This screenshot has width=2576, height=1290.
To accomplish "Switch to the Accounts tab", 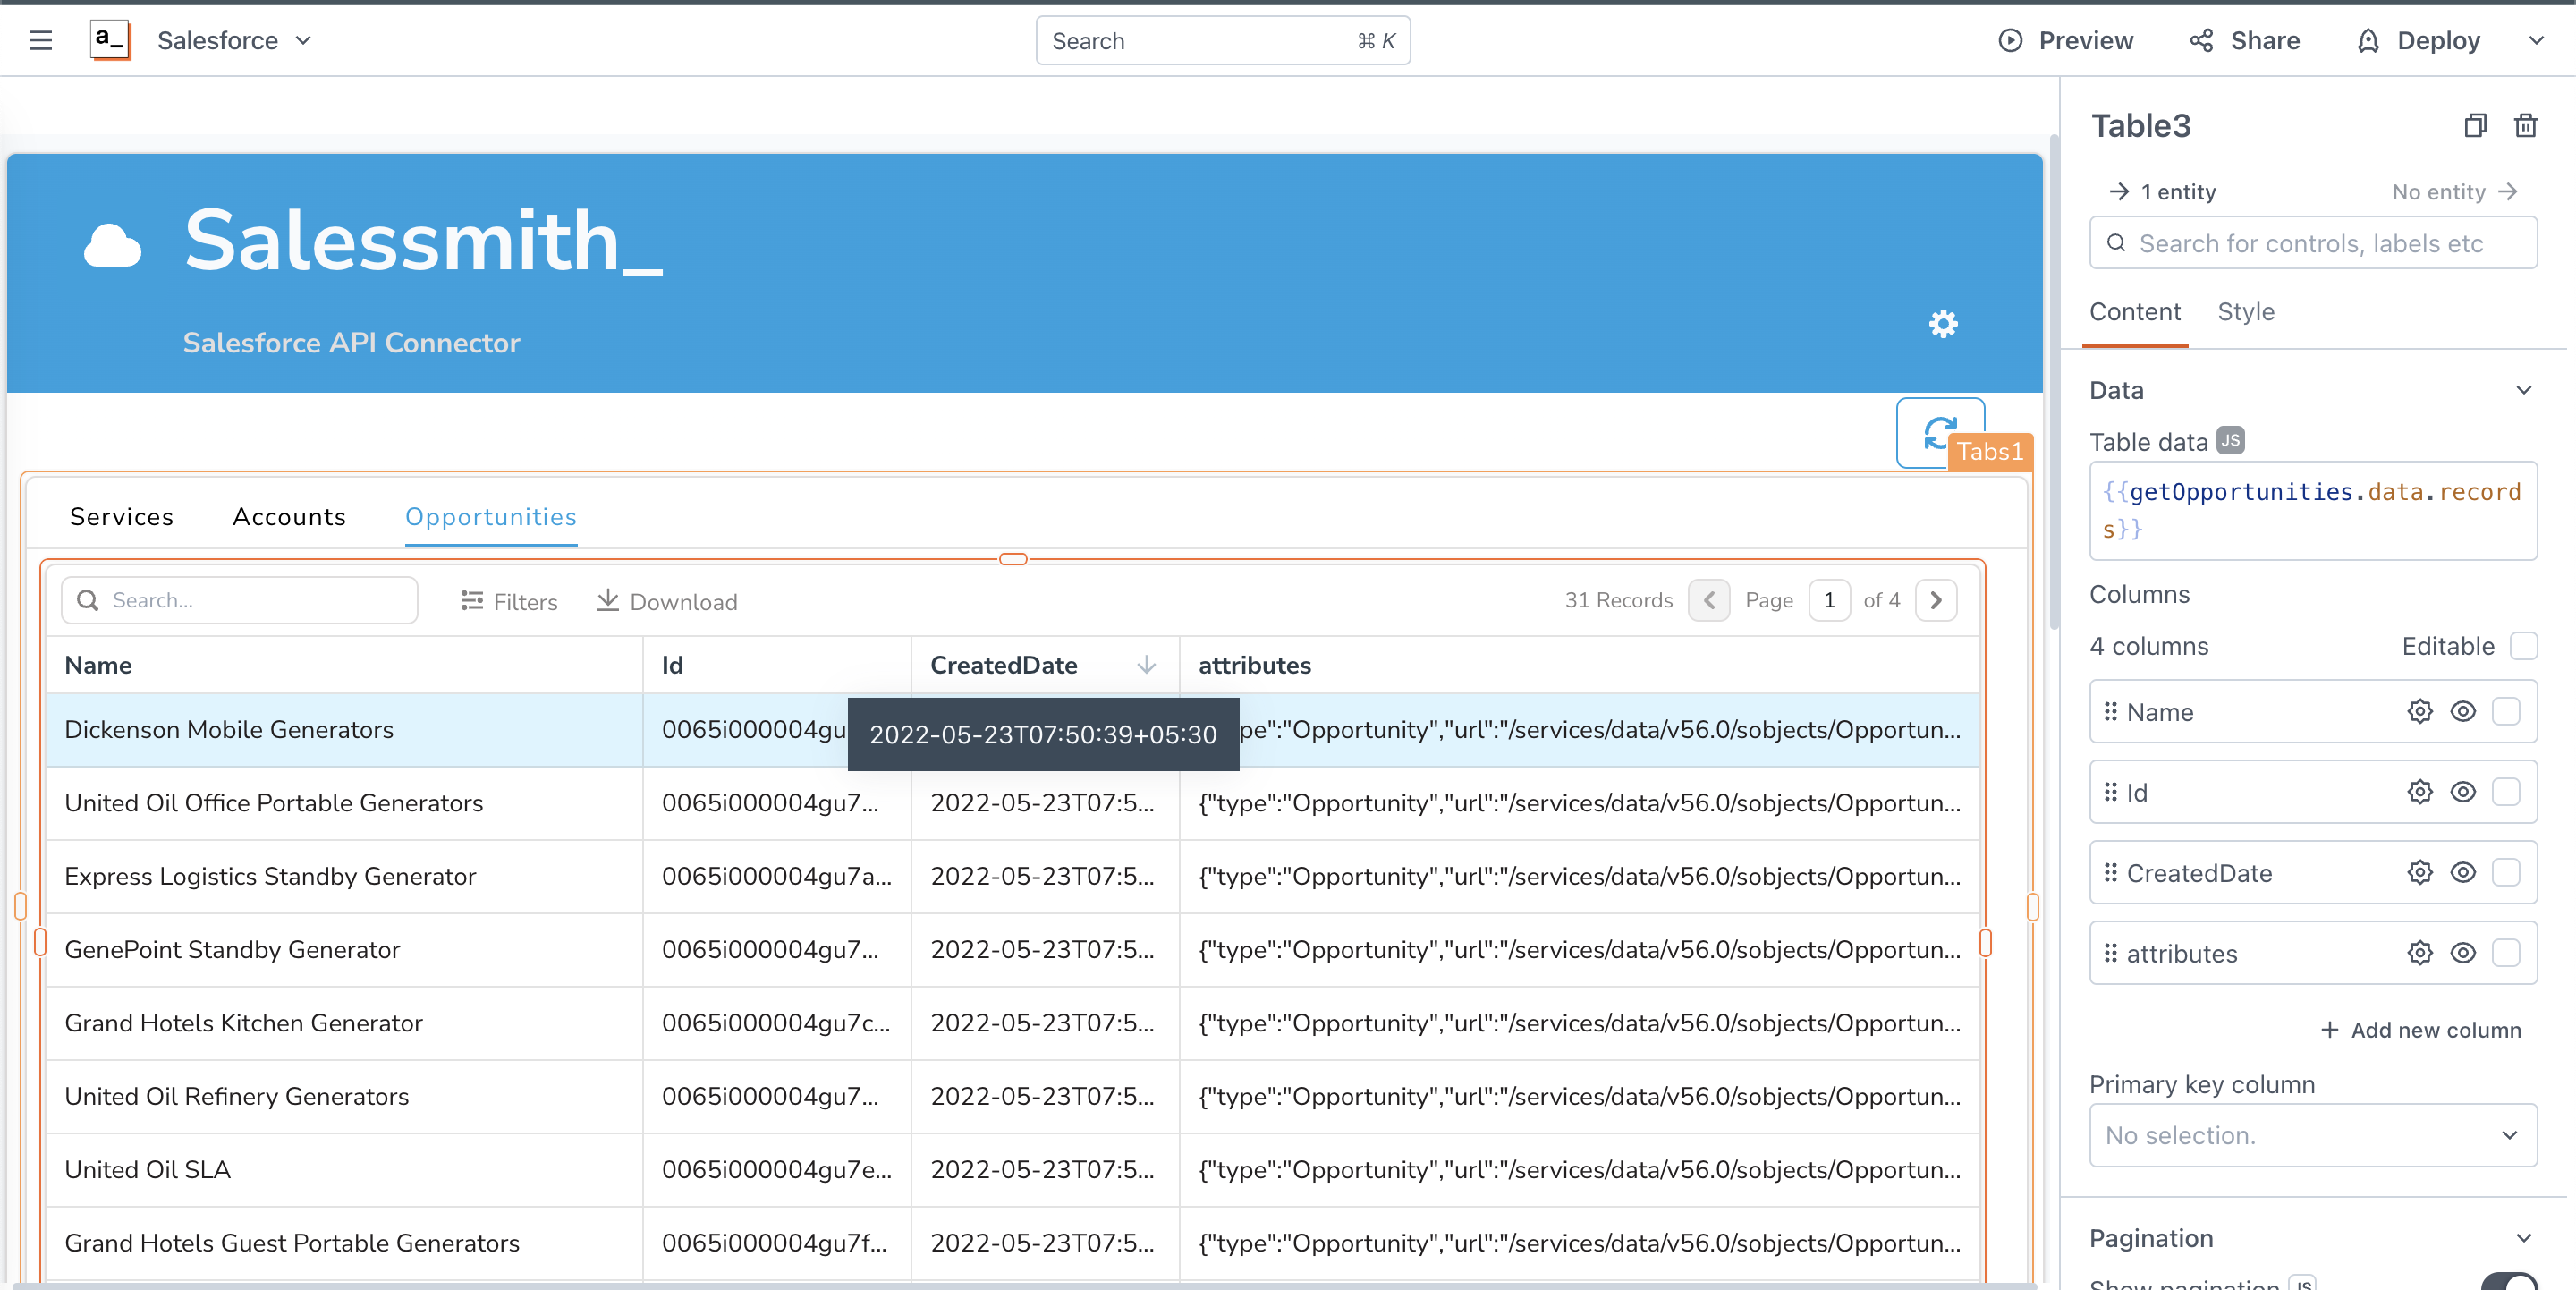I will point(289,517).
